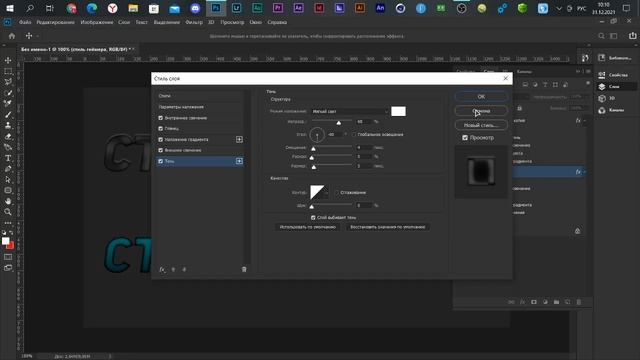640x360 pixels.
Task: Click the opacity percent value field
Action: (x=364, y=122)
